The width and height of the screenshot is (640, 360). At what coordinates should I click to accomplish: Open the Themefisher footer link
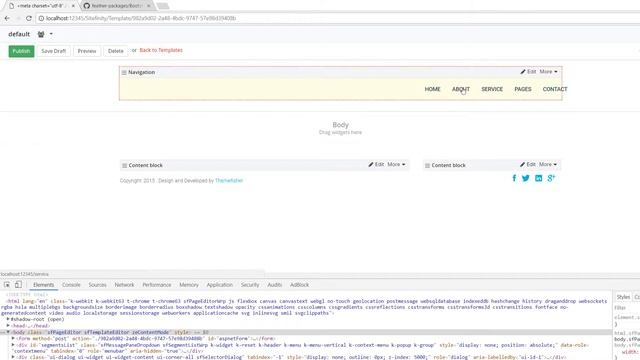(x=229, y=180)
